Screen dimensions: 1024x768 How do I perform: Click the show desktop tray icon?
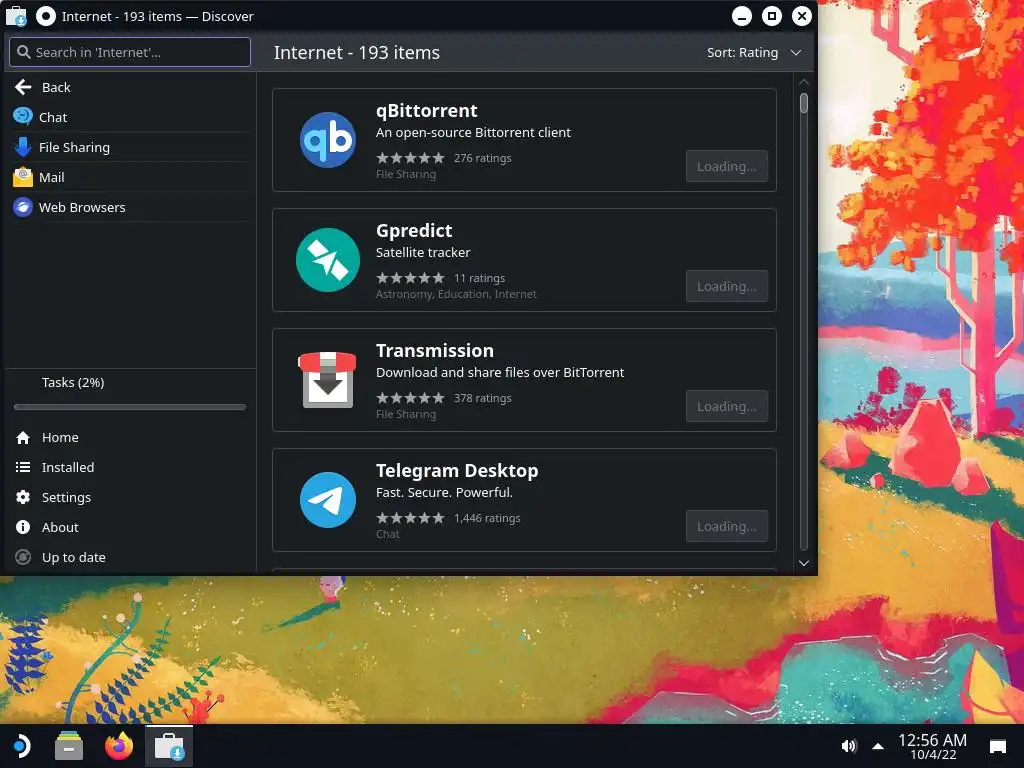click(998, 746)
